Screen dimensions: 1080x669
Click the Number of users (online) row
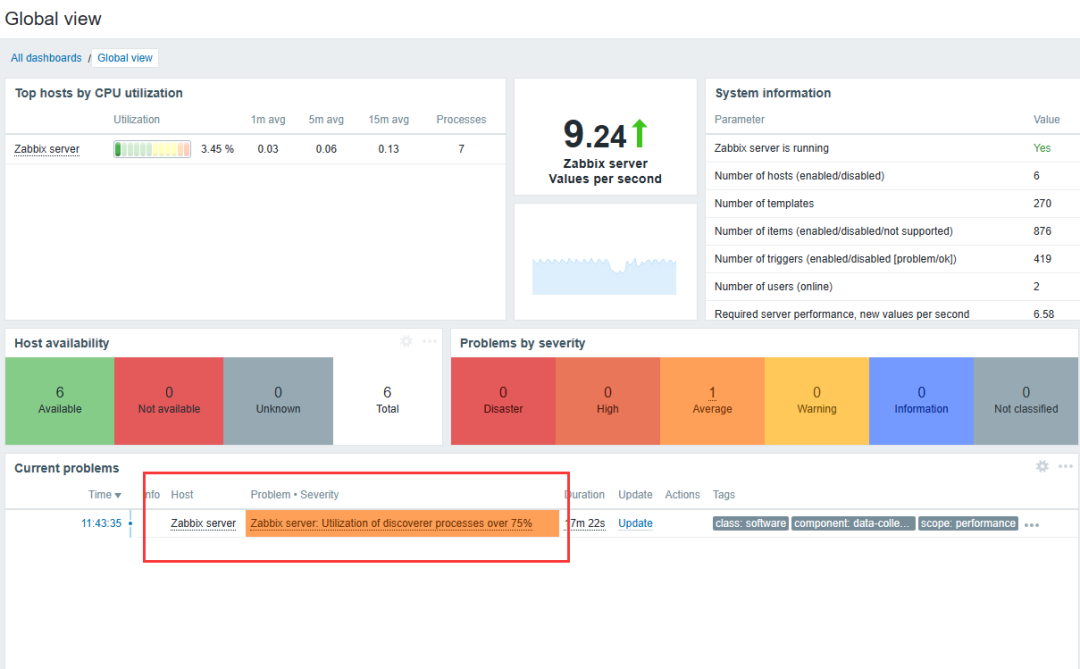pos(893,286)
